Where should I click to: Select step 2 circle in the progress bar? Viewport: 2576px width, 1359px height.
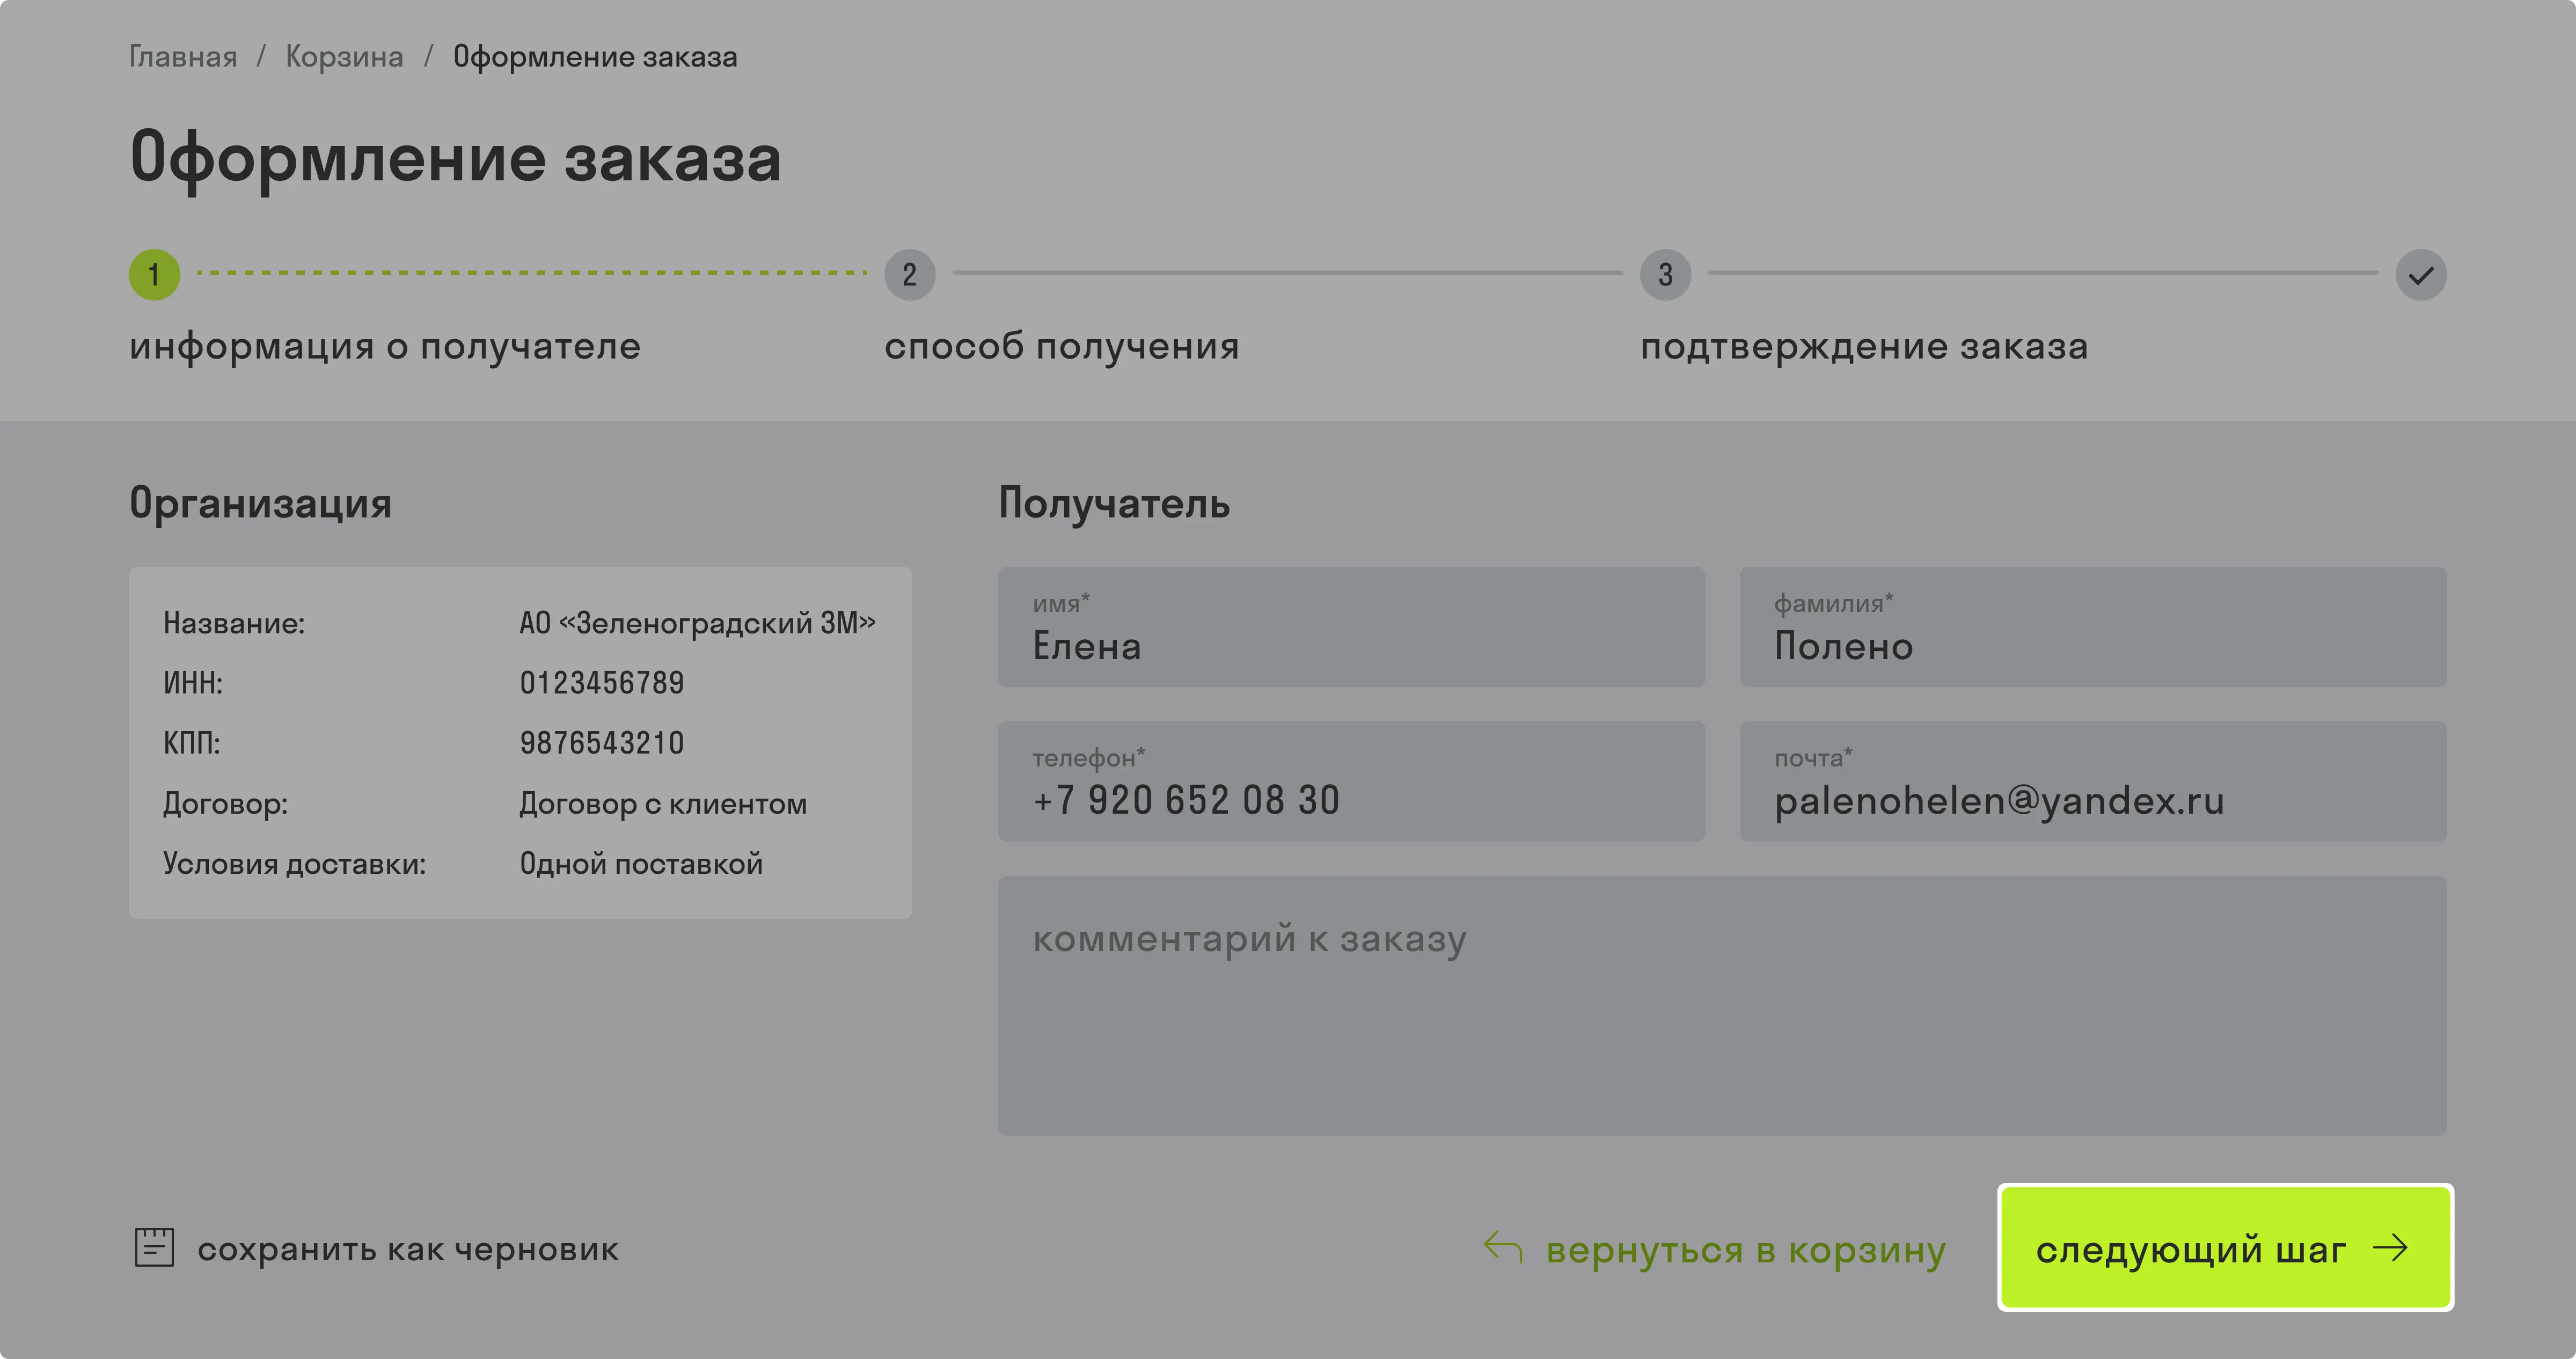[x=909, y=274]
